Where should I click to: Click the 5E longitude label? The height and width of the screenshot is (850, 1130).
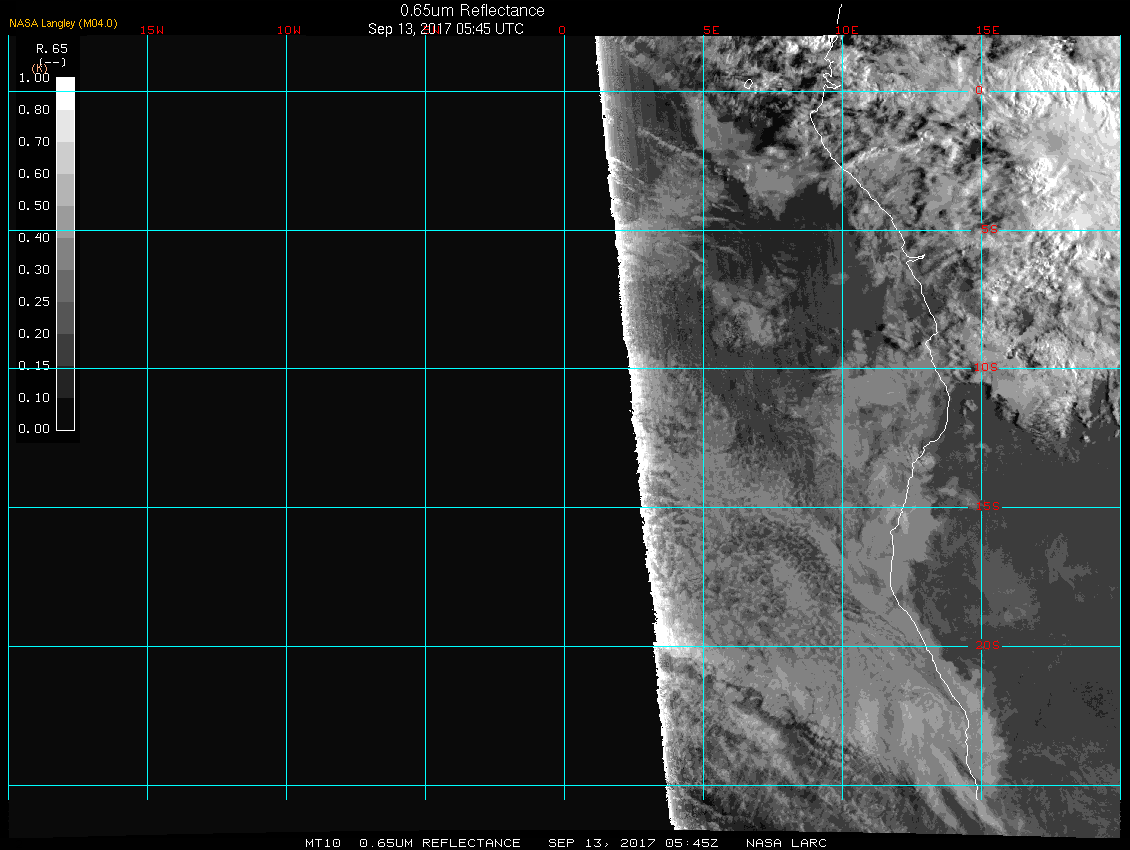tap(711, 30)
